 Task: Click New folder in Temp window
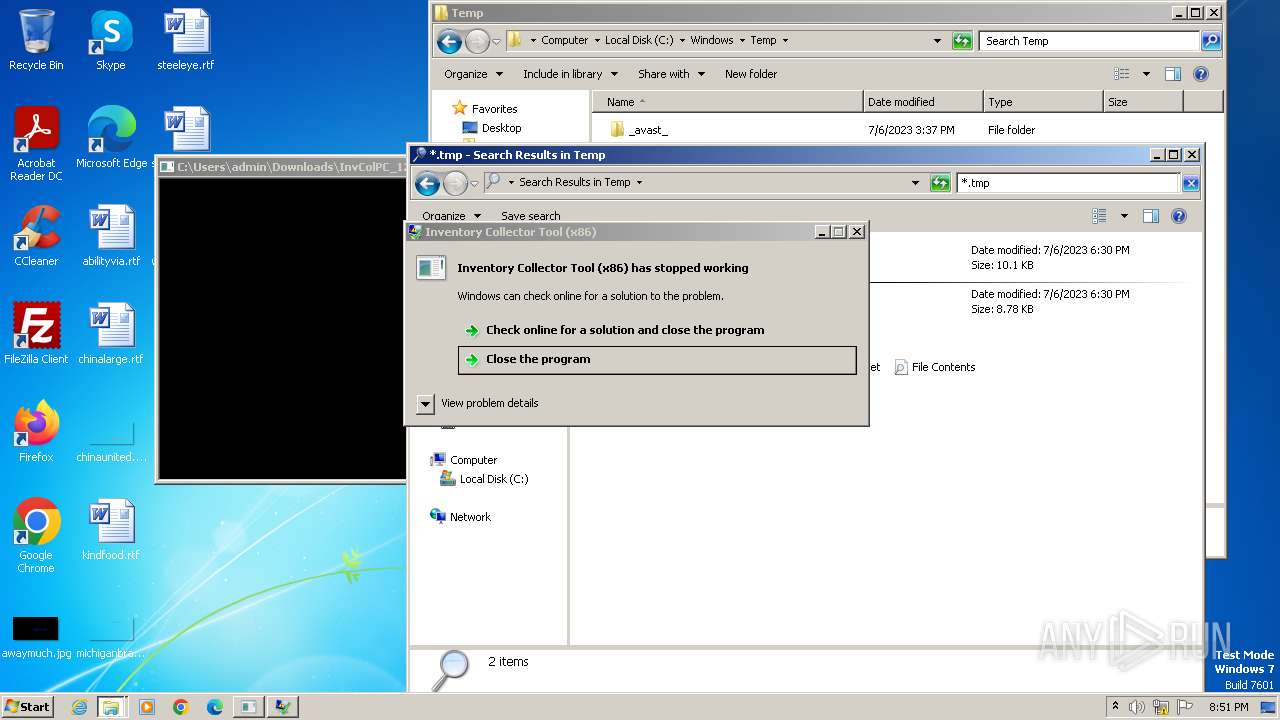tap(751, 74)
